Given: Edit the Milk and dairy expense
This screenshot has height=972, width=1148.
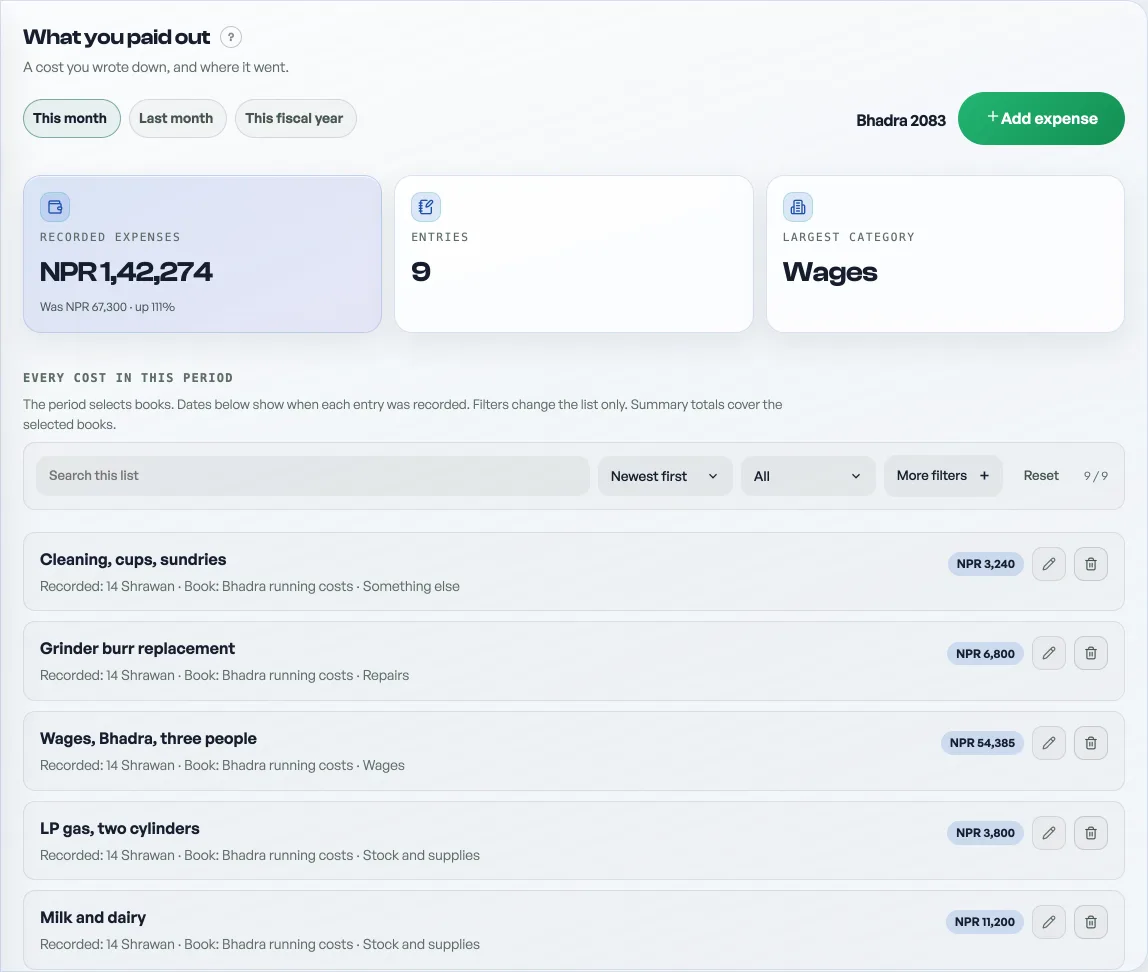Looking at the screenshot, I should (1048, 922).
